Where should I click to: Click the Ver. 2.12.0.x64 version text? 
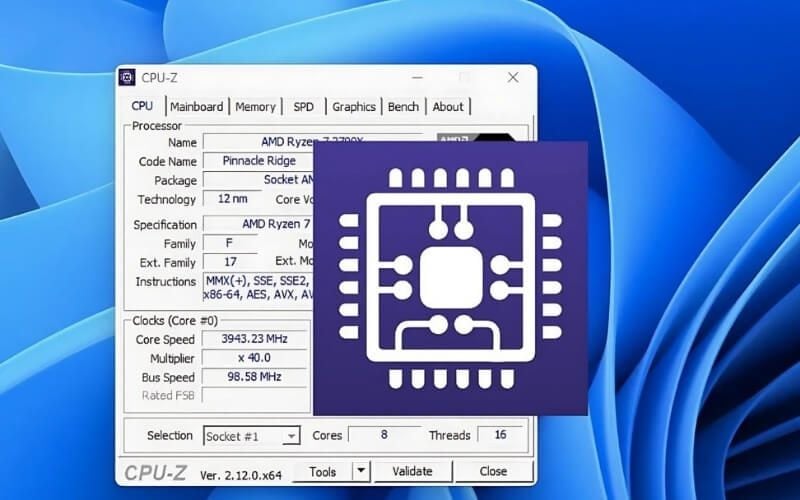click(x=241, y=475)
